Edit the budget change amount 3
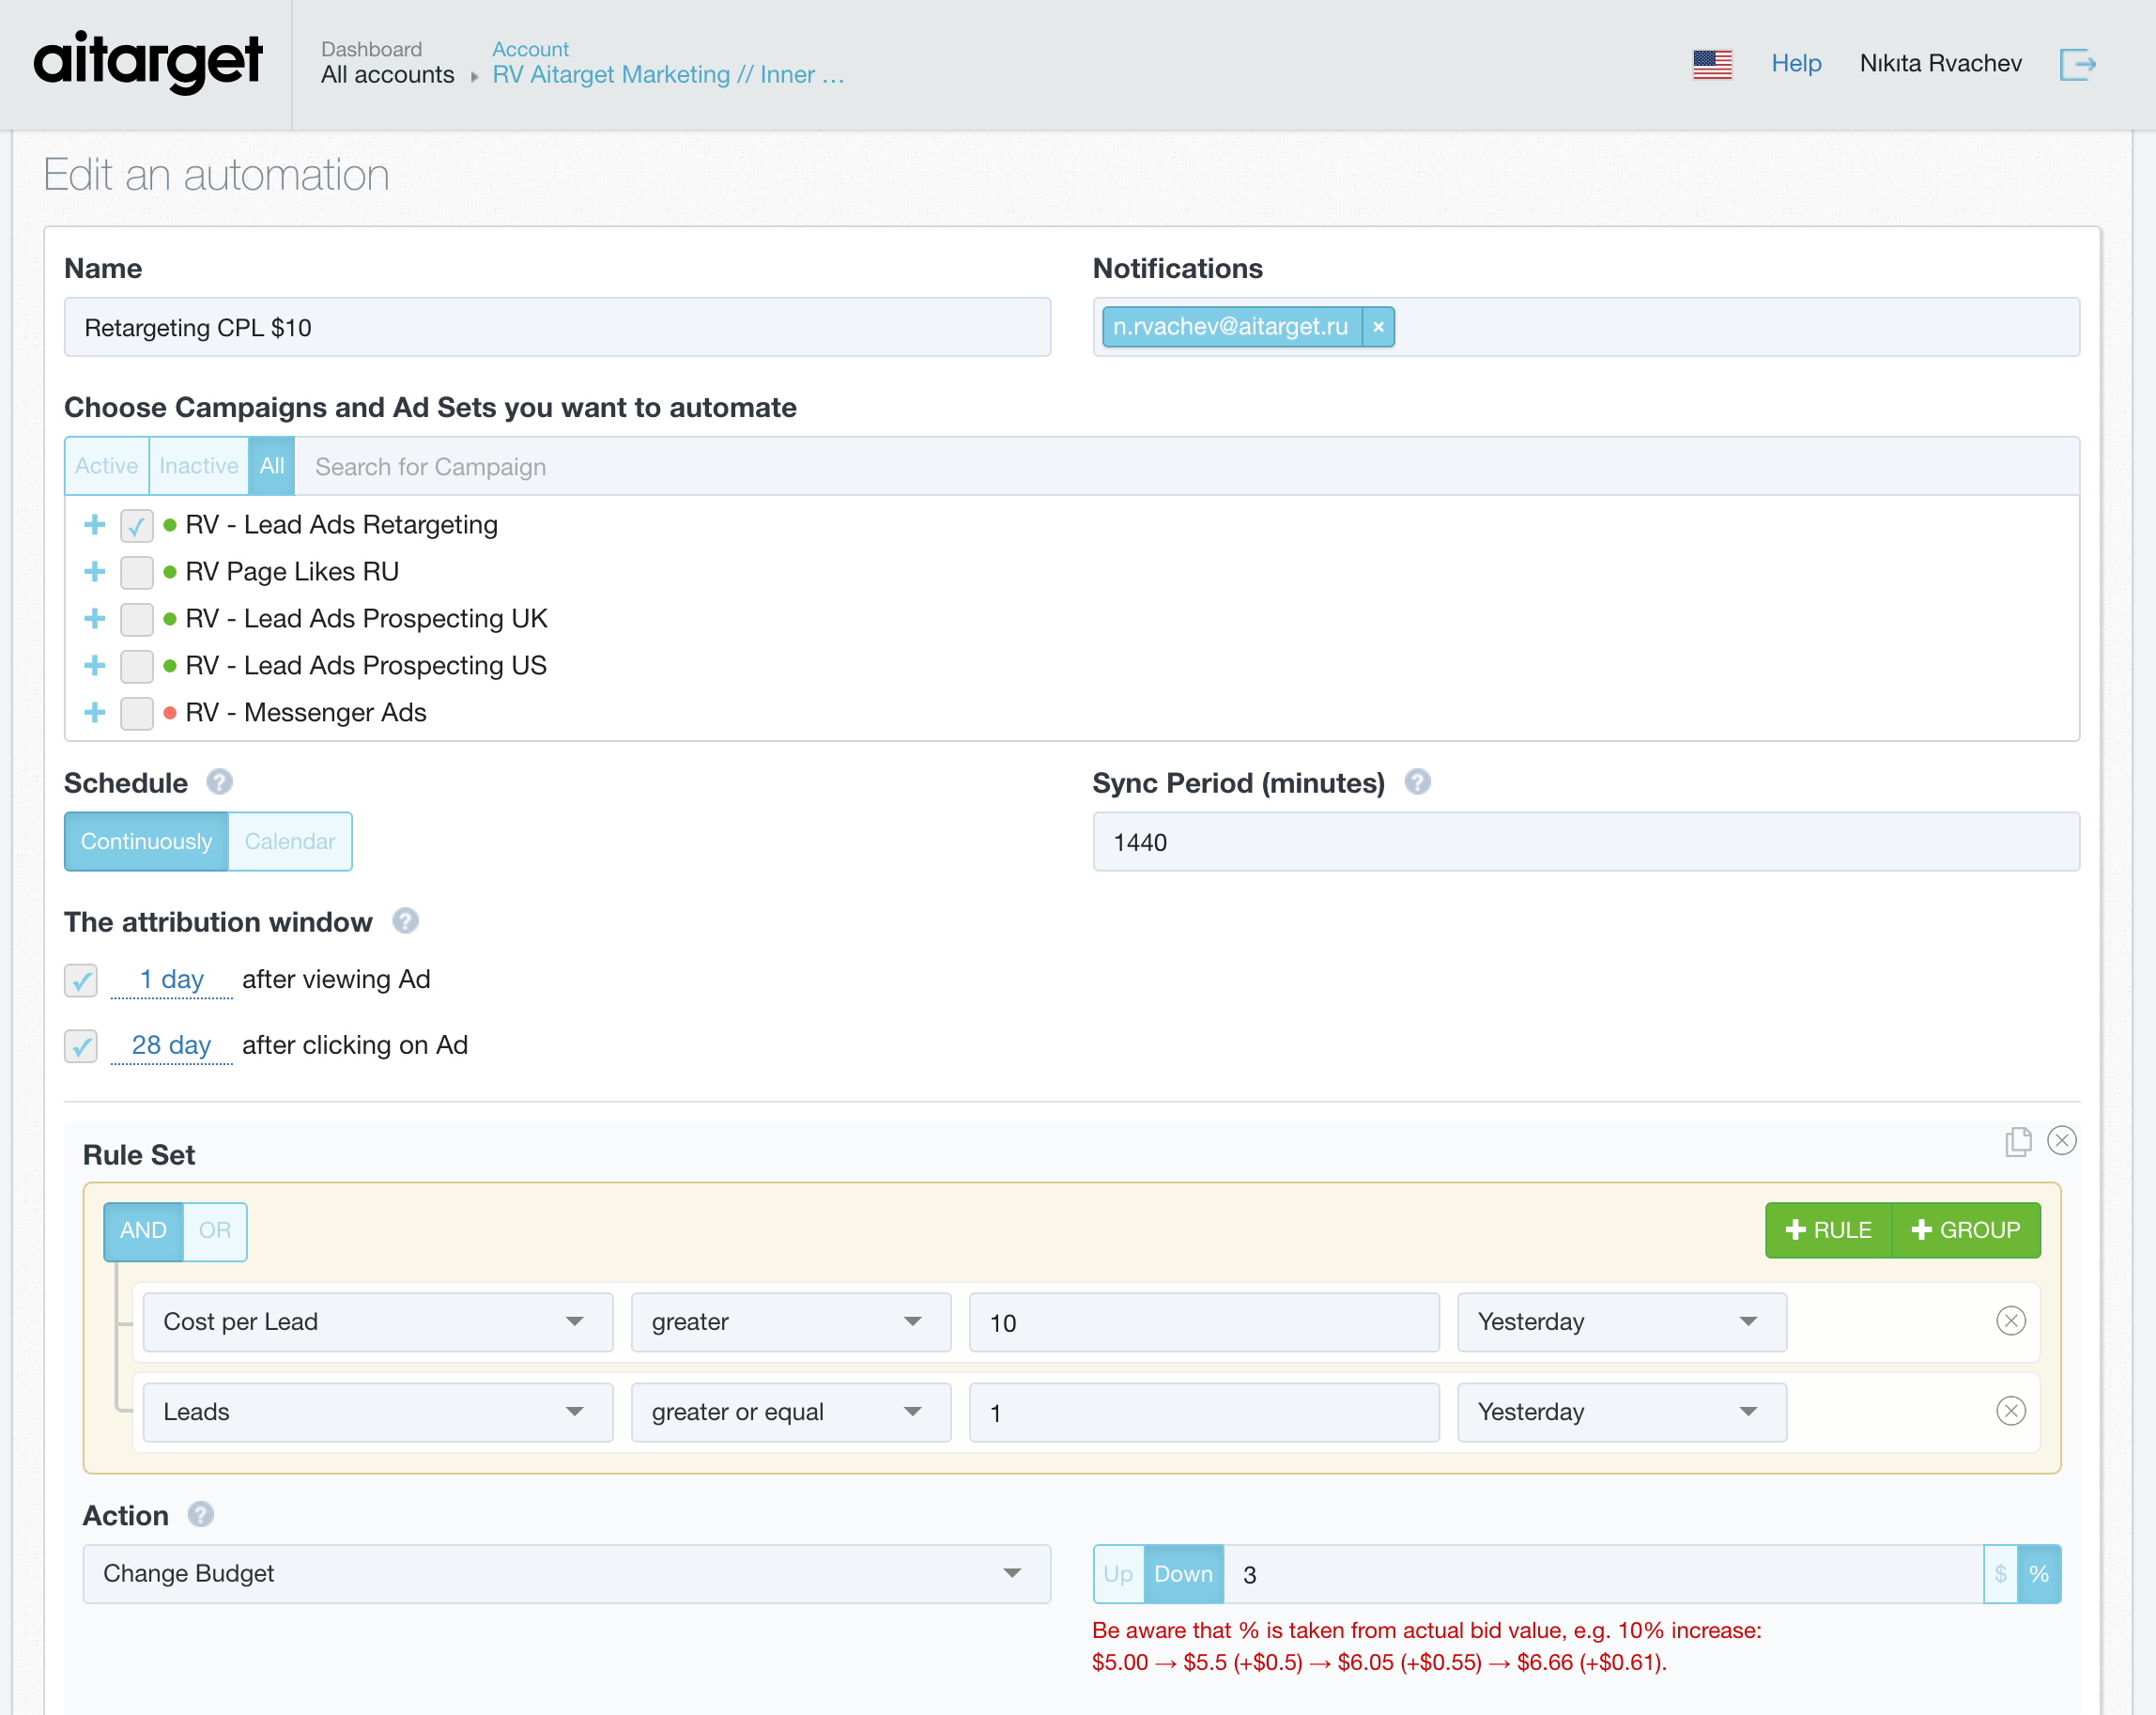The image size is (2156, 1715). [1604, 1574]
